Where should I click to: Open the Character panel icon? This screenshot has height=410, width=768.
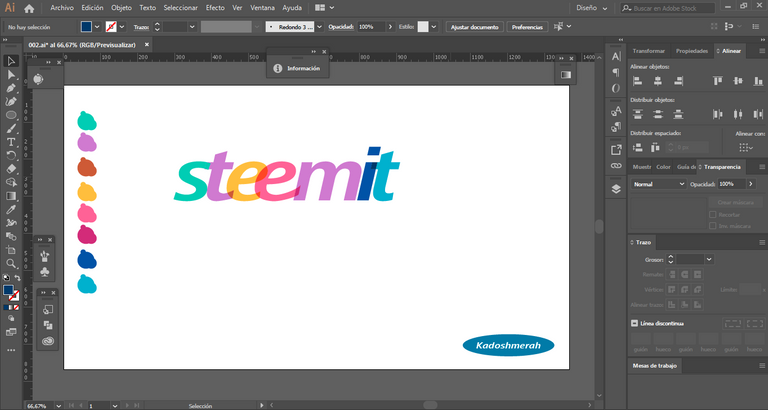coord(616,56)
